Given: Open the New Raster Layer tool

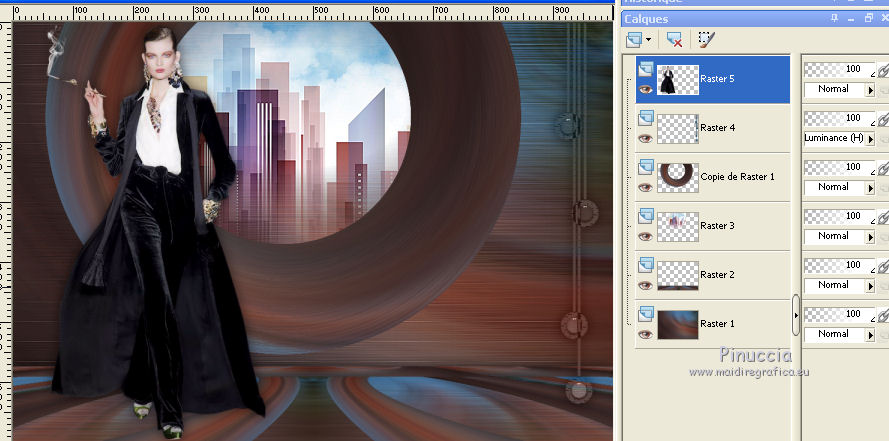Looking at the screenshot, I should coord(634,39).
